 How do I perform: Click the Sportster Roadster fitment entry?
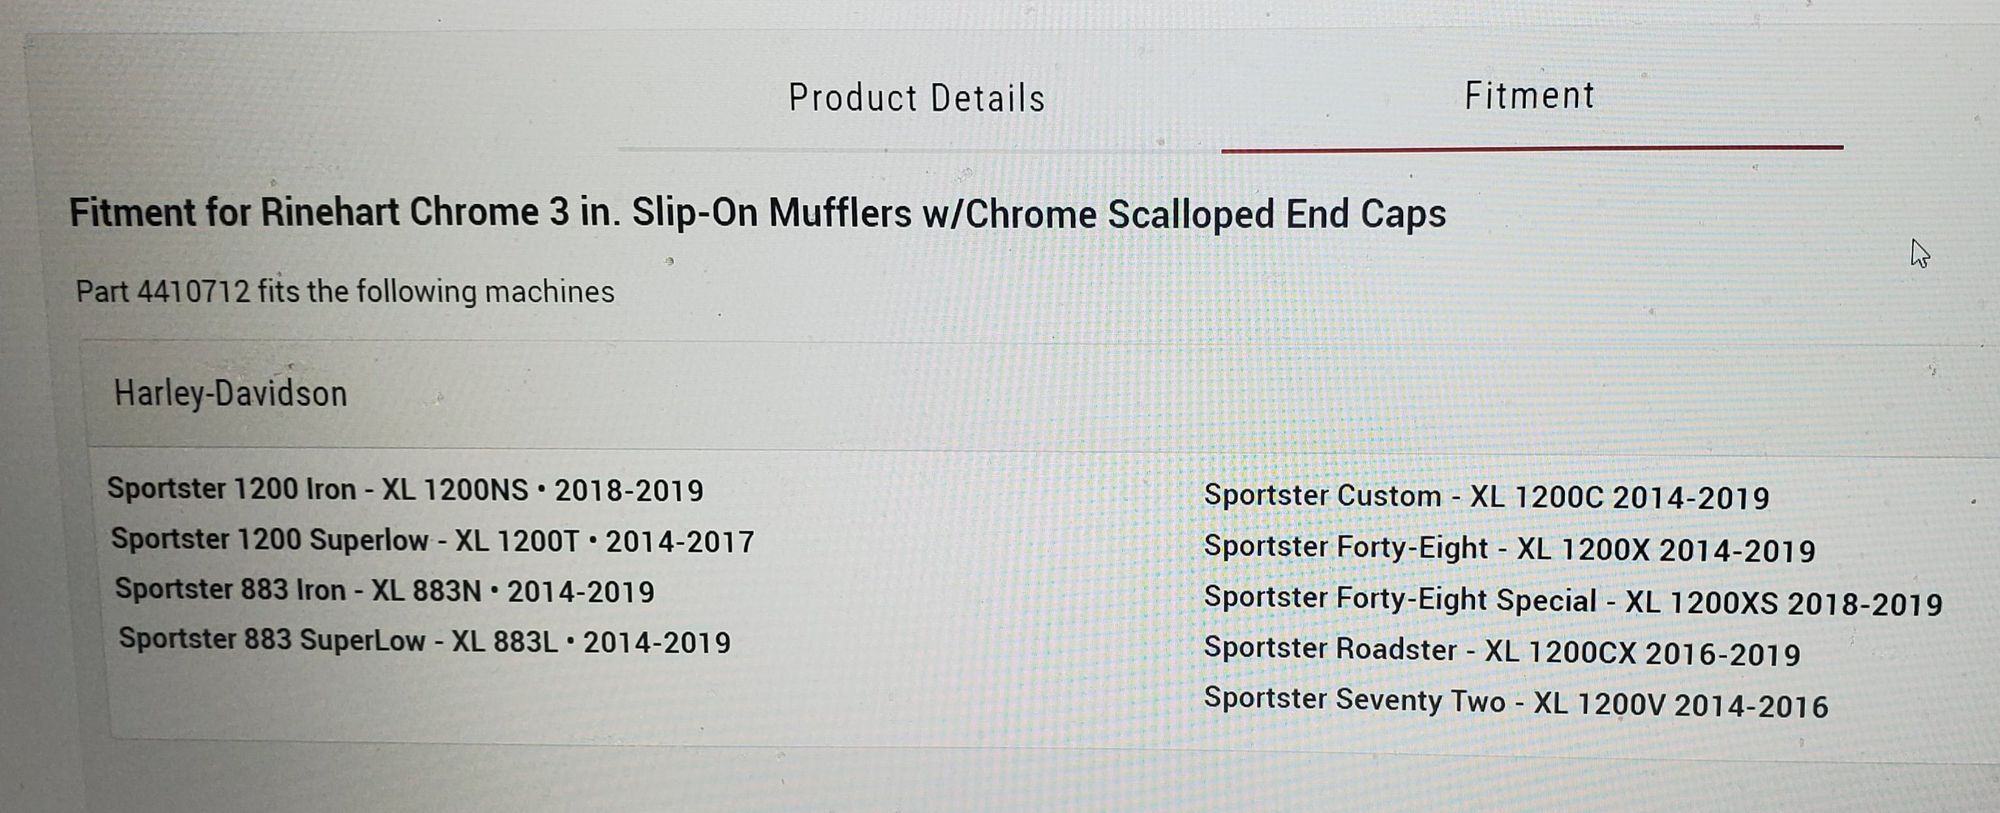pos(1501,652)
